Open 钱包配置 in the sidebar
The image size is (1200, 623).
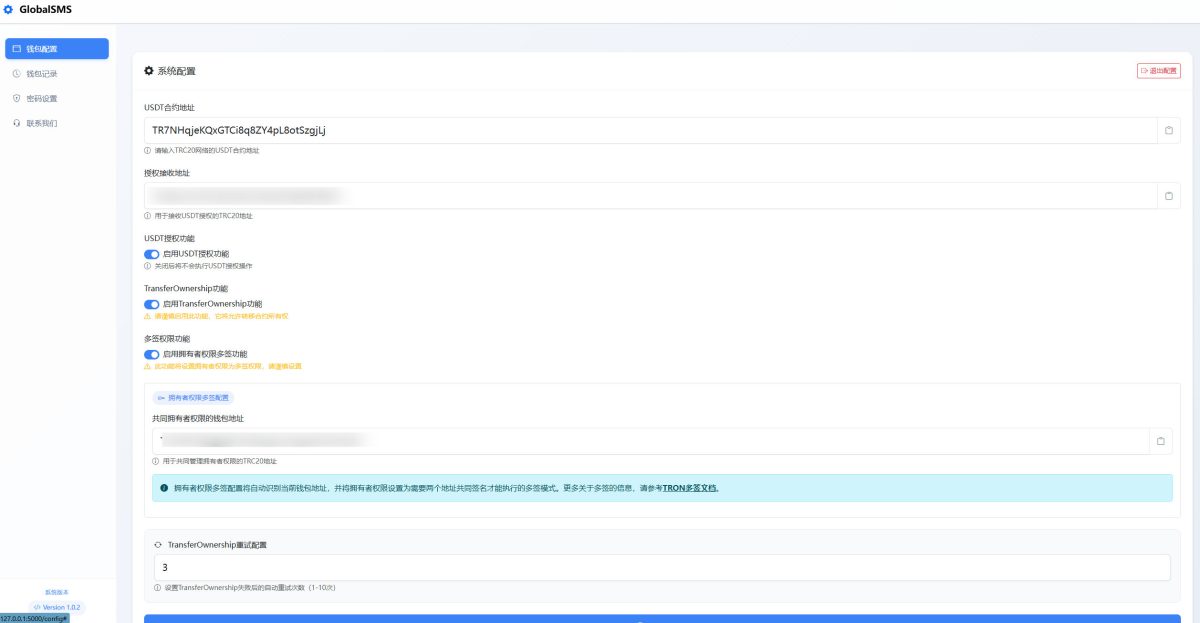57,48
